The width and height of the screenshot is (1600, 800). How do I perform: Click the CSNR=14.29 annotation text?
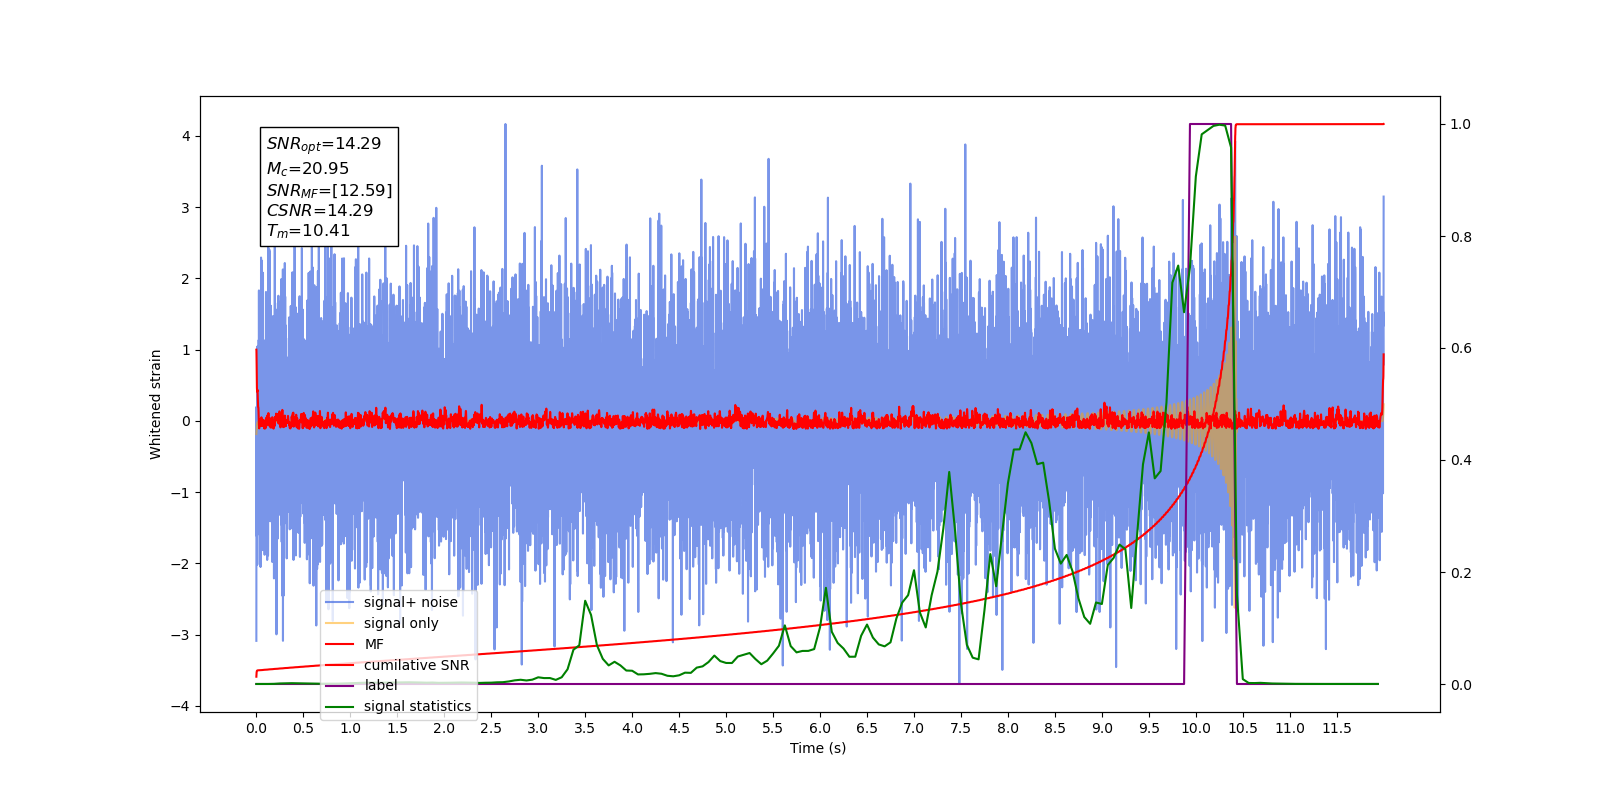pos(319,211)
